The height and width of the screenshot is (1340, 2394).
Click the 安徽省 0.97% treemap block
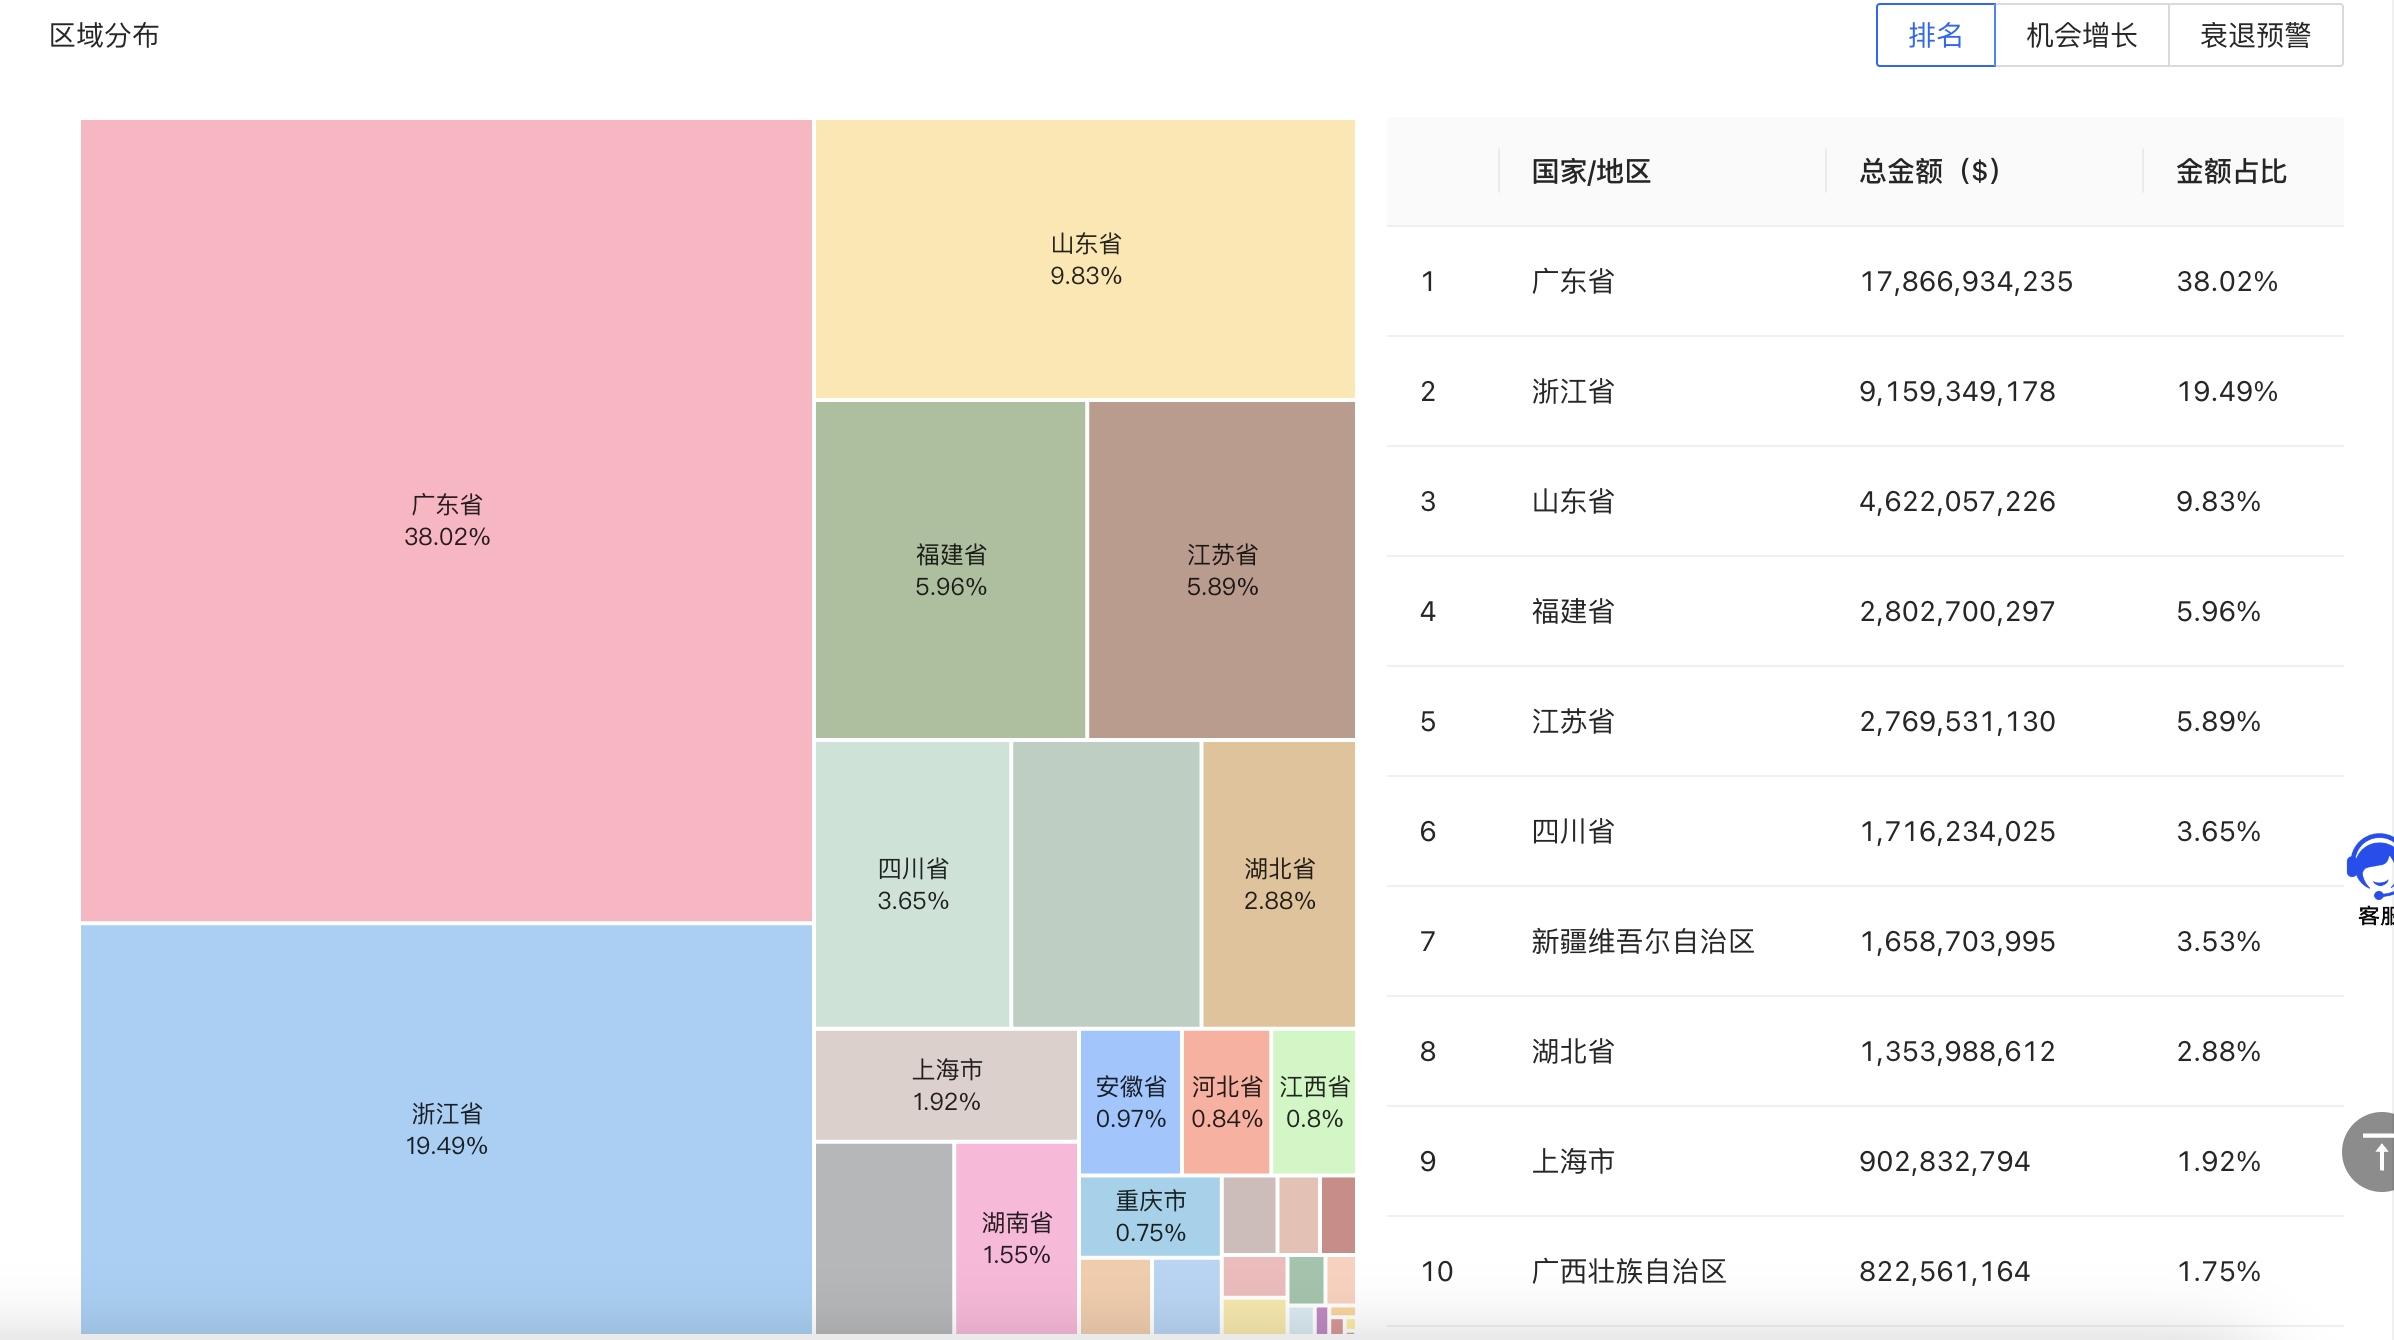[1130, 1101]
